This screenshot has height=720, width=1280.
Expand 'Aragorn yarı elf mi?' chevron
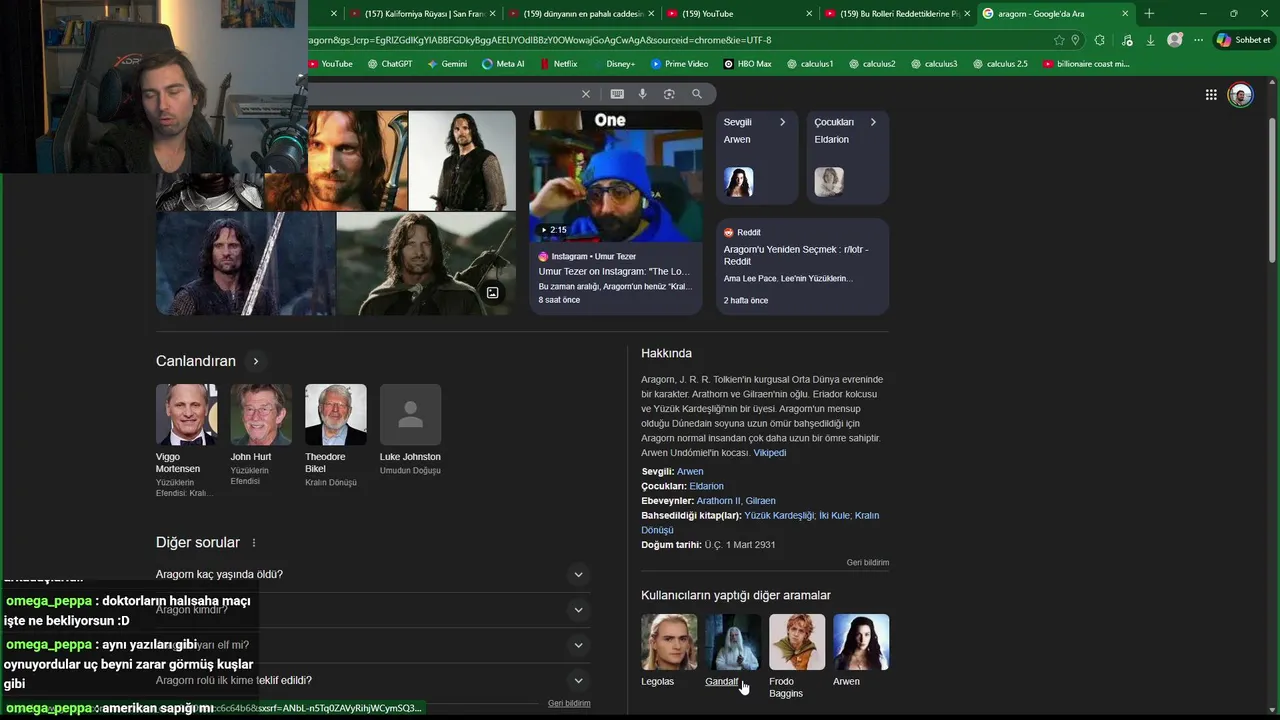(578, 645)
